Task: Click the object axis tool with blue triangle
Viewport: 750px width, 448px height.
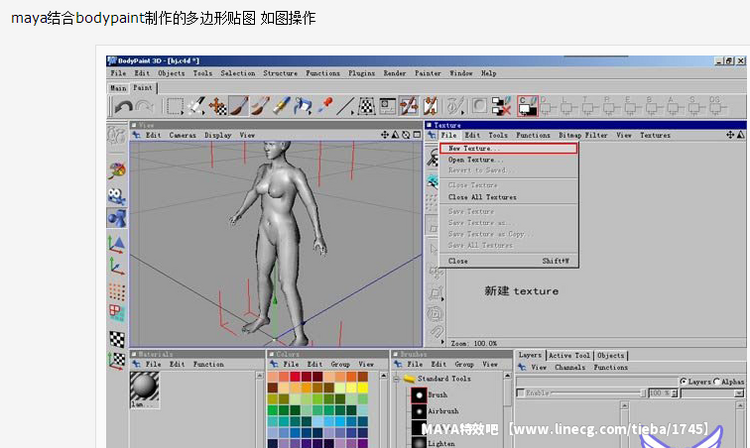Action: pyautogui.click(x=117, y=243)
